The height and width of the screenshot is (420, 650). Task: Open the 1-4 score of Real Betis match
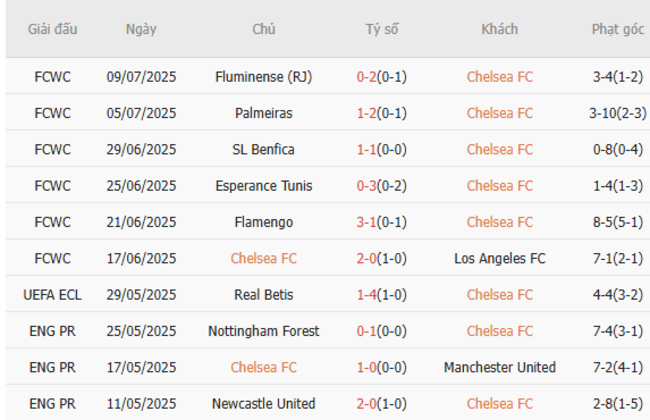[x=367, y=295]
